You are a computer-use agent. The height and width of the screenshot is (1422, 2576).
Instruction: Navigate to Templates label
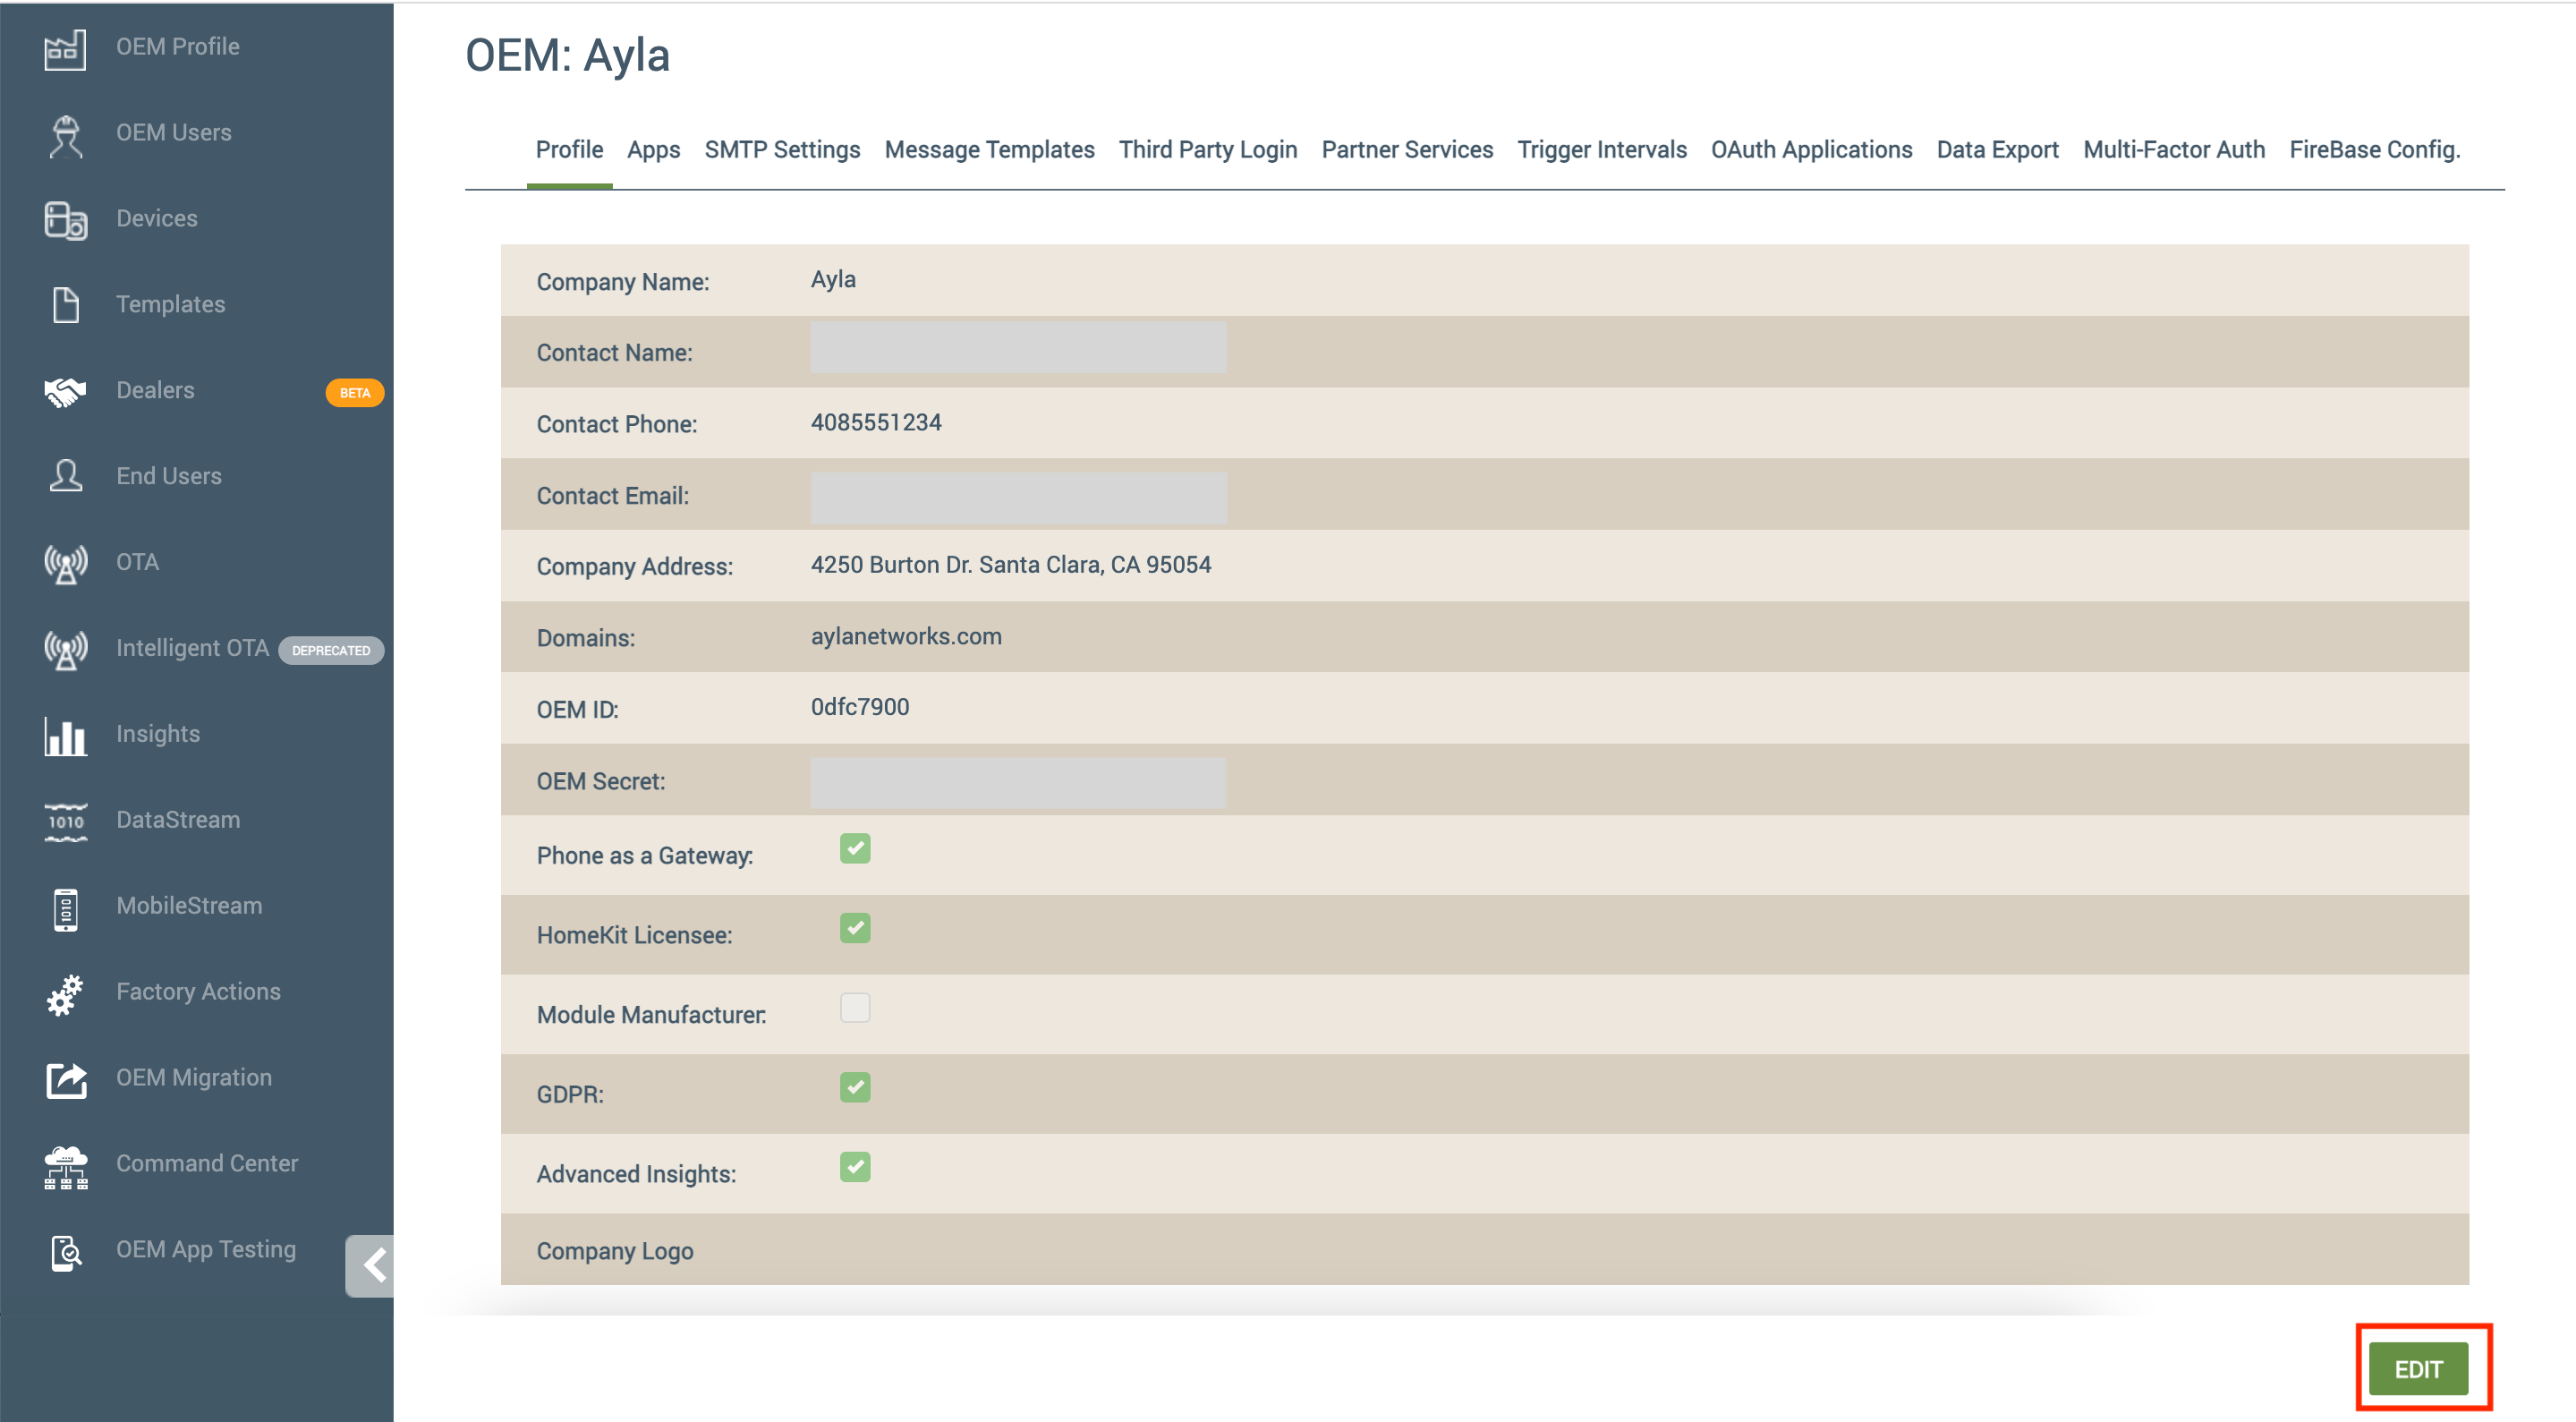pyautogui.click(x=171, y=304)
